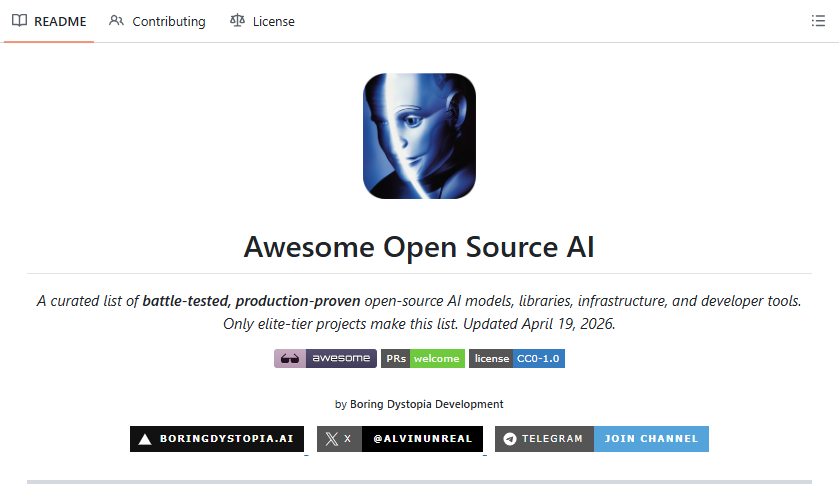The height and width of the screenshot is (494, 839).
Task: Open the X @ALVINUNREAL badge
Action: 400,439
